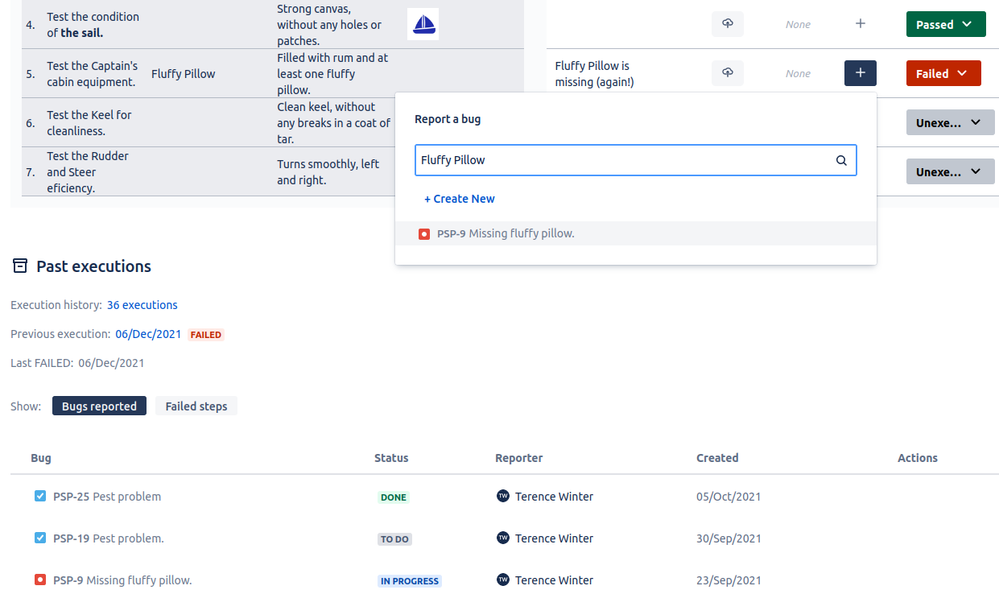999x602 pixels.
Task: Click Terence Winter's avatar on PSP-19 row
Action: point(503,539)
